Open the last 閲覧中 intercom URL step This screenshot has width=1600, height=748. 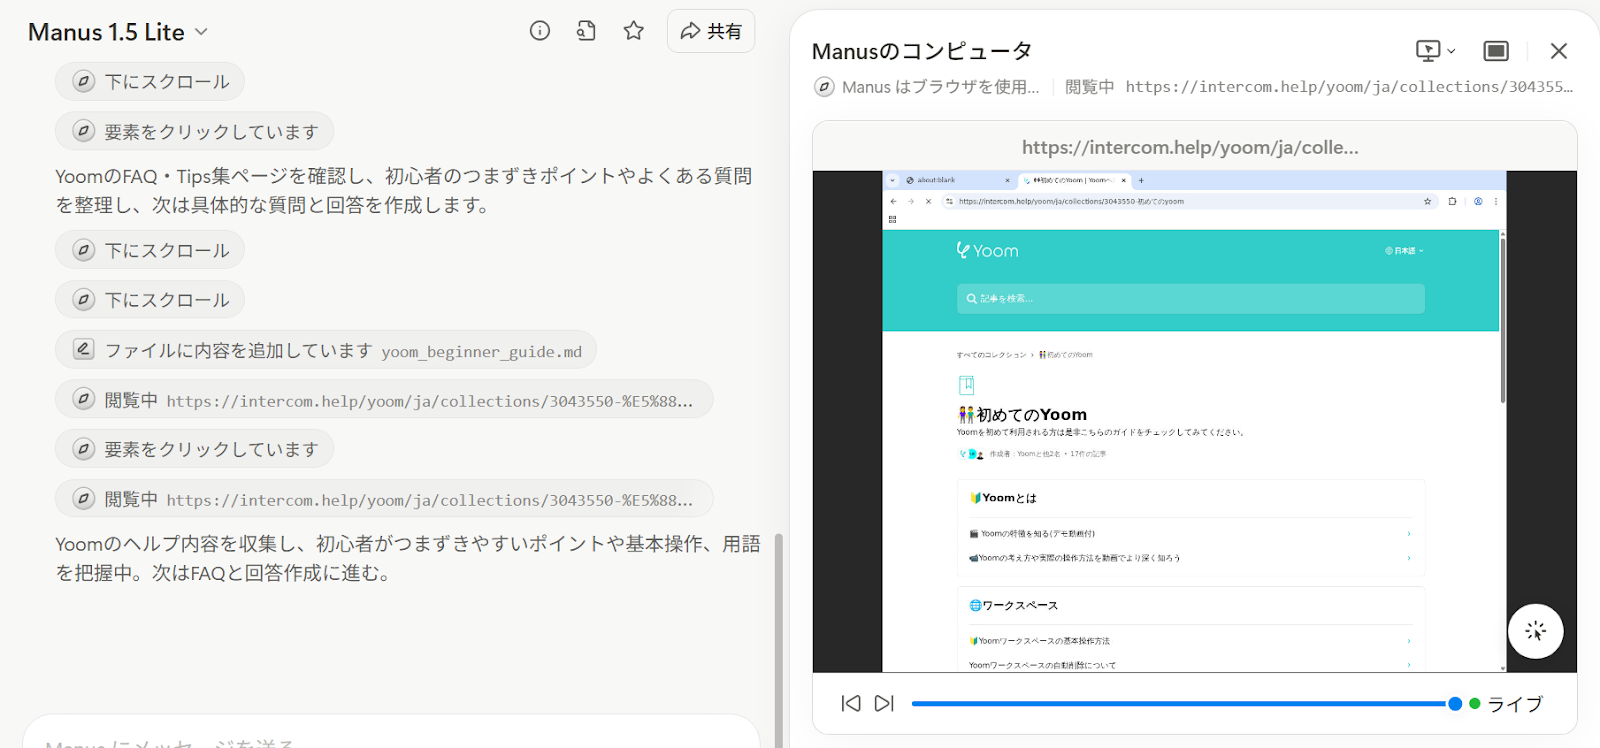(384, 499)
